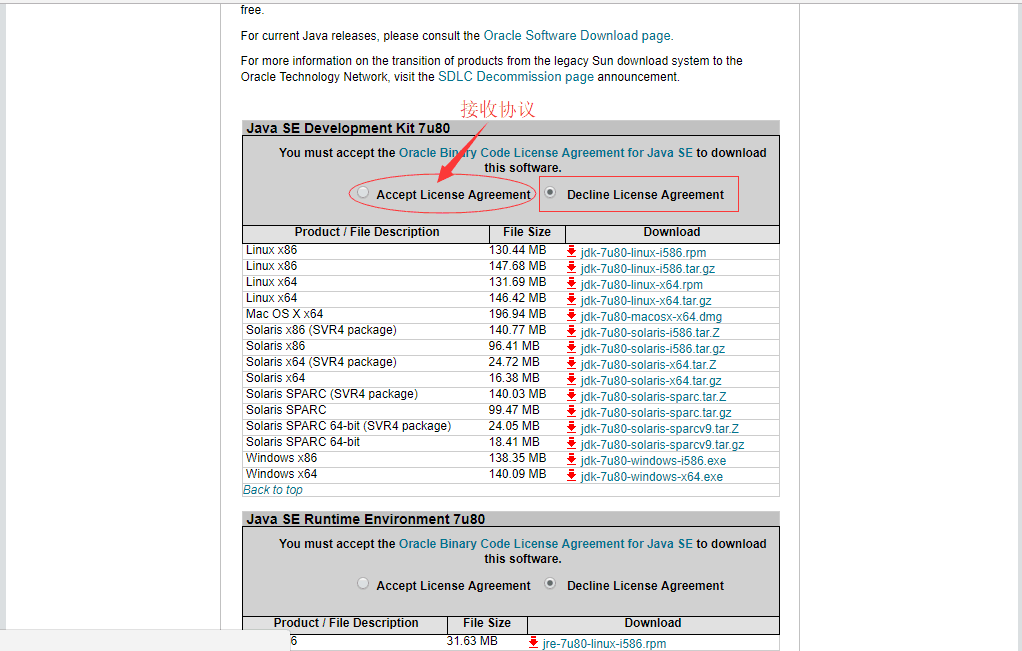This screenshot has height=651, width=1022.
Task: Download jre-7u80-linux-i586.rpm file link
Action: (x=604, y=643)
